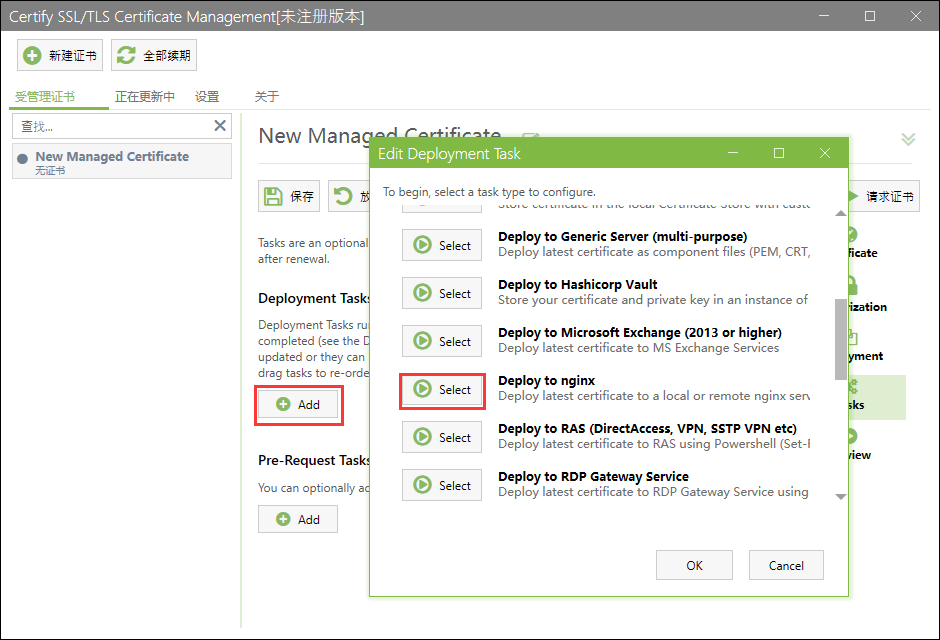Click the Renew All refresh icon
The width and height of the screenshot is (940, 640).
click(126, 56)
